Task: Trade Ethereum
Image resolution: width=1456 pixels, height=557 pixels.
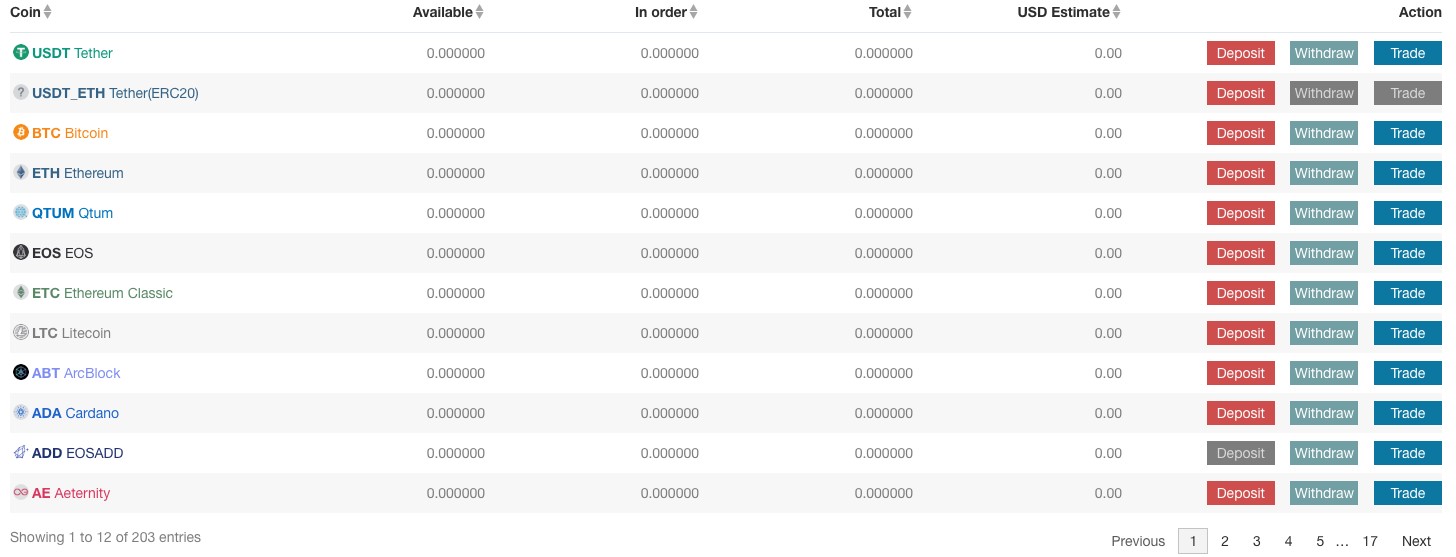Action: [1408, 173]
